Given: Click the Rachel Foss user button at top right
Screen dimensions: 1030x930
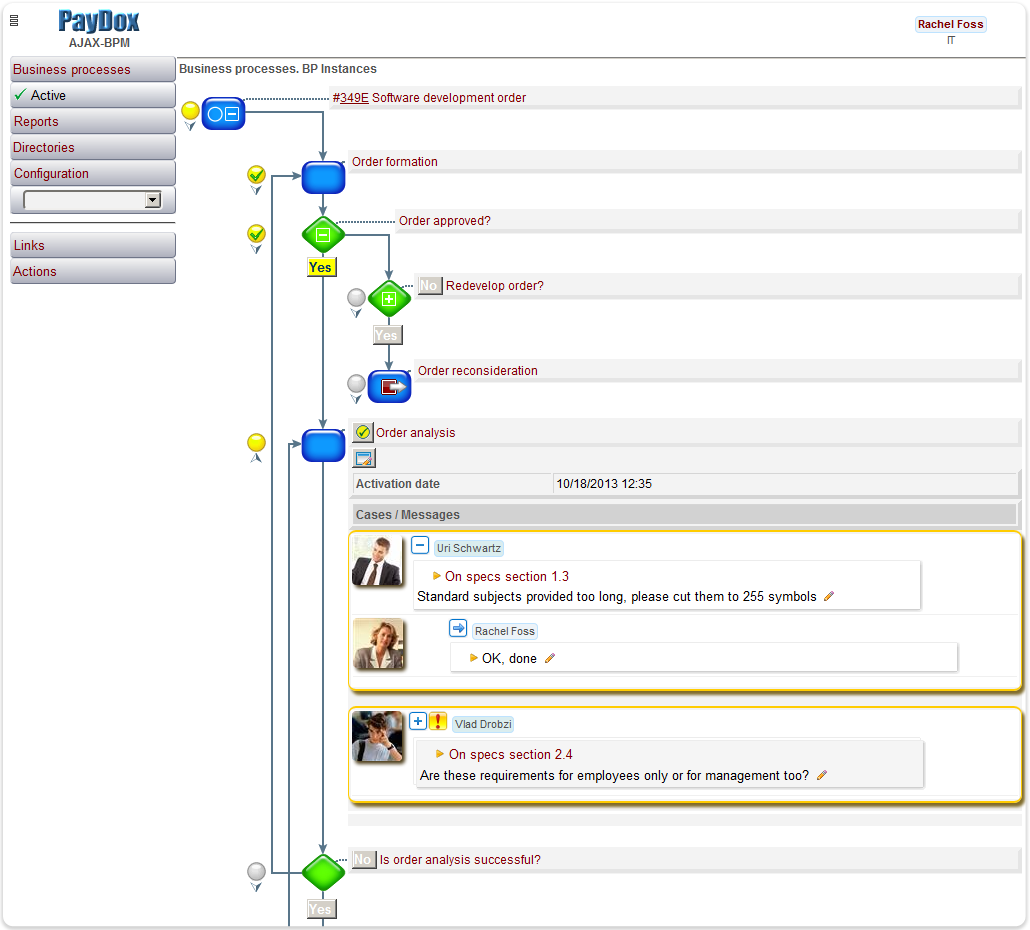Looking at the screenshot, I should [951, 24].
